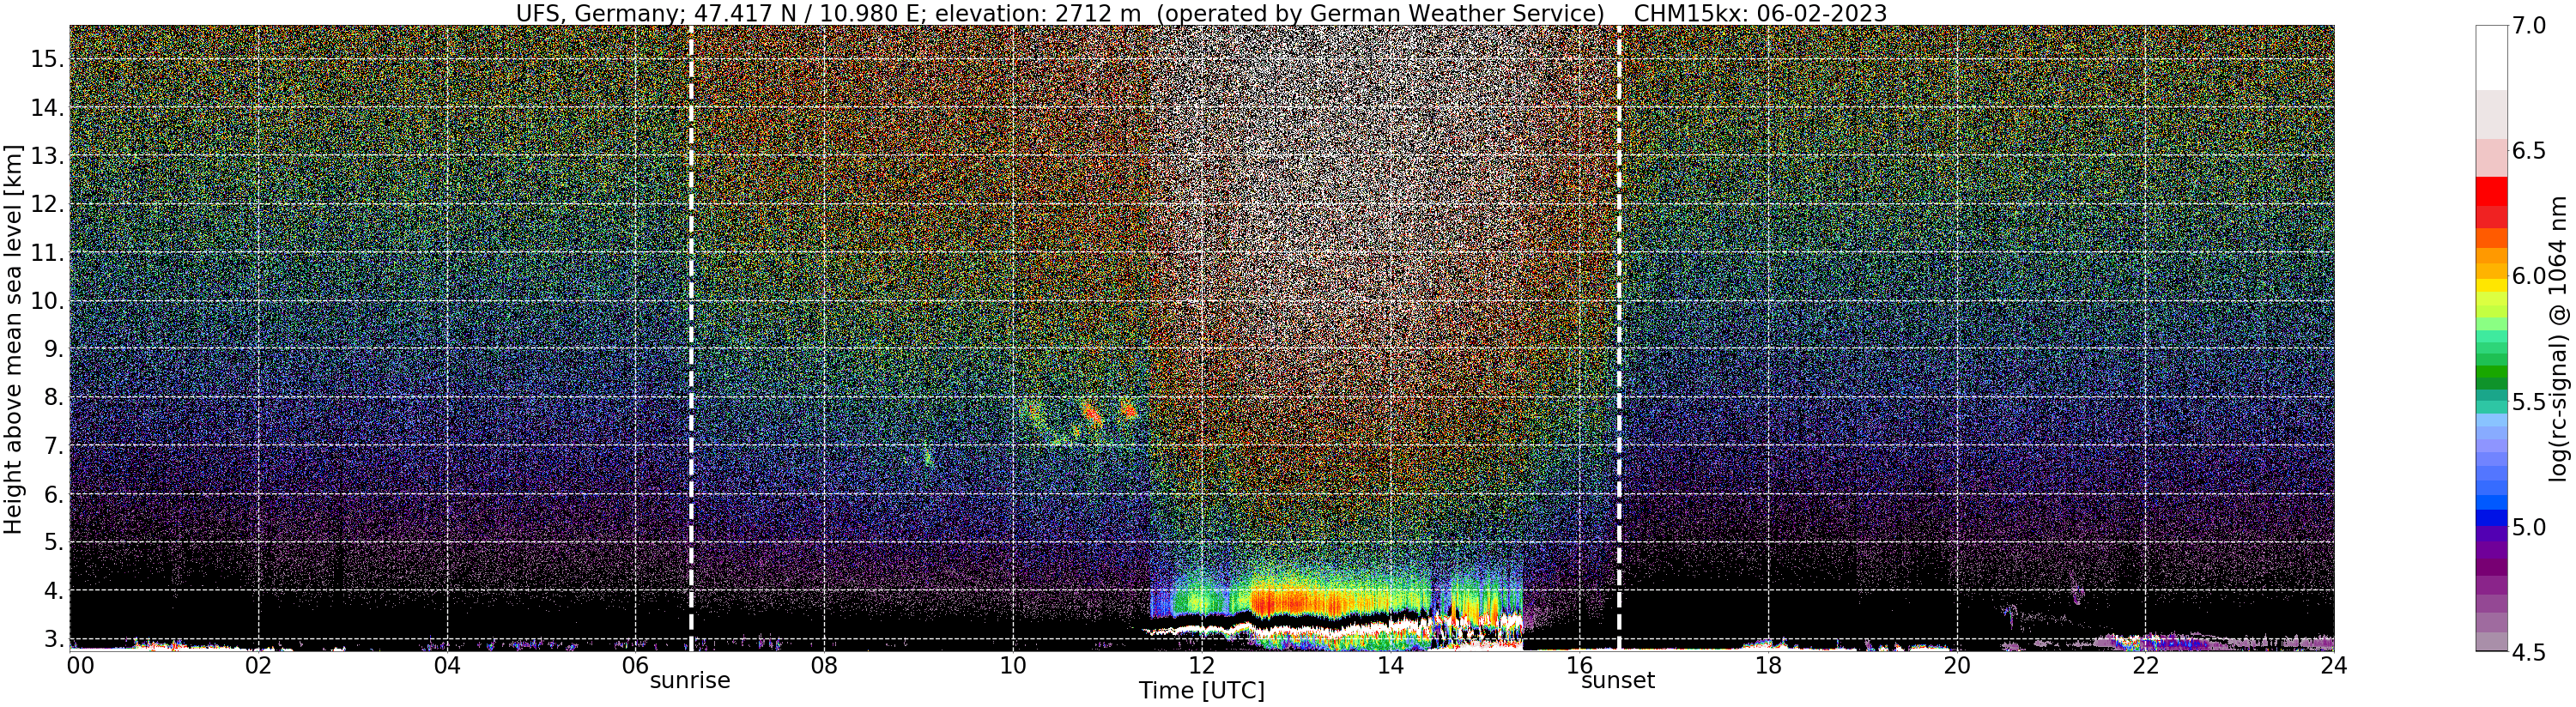The height and width of the screenshot is (707, 2576).
Task: Click the y-axis tick label '5.'
Action: click(52, 543)
